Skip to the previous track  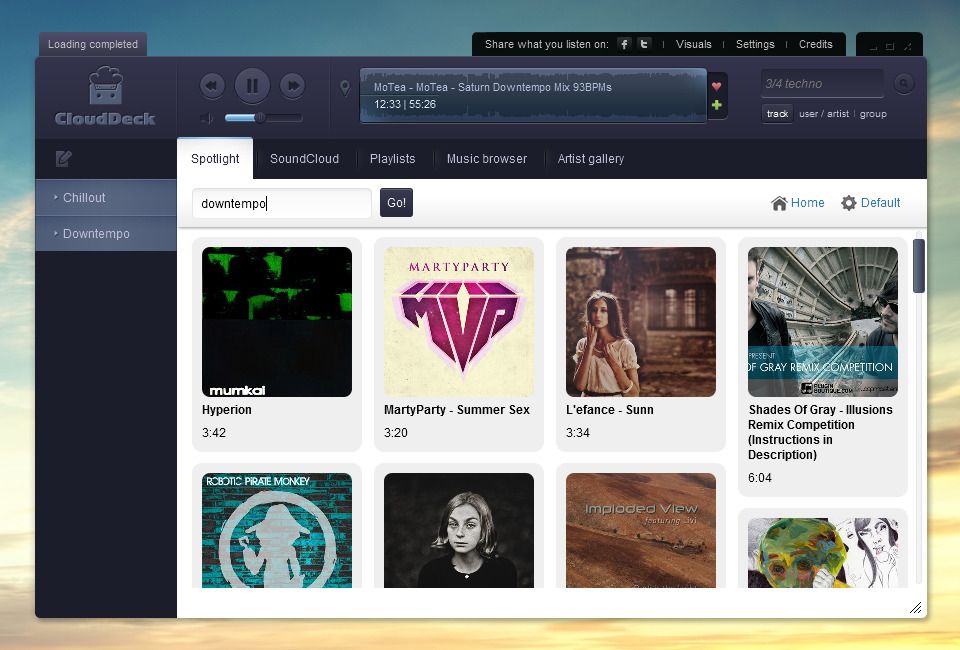point(212,86)
